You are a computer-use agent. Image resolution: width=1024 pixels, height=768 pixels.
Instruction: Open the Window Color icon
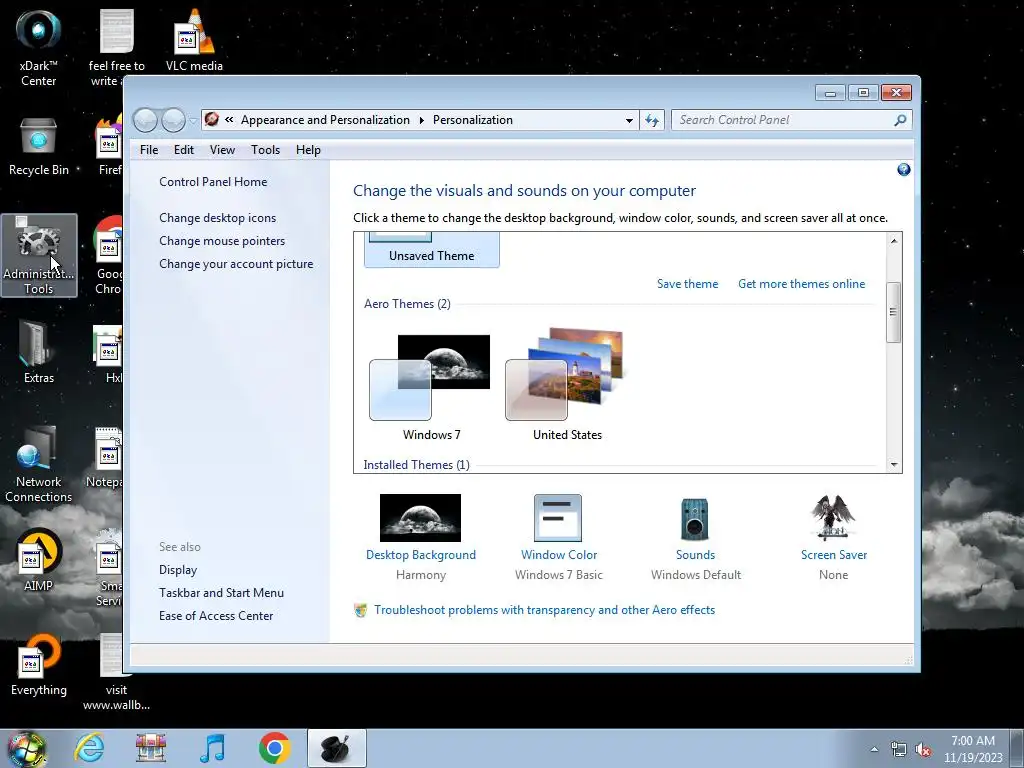pos(558,517)
